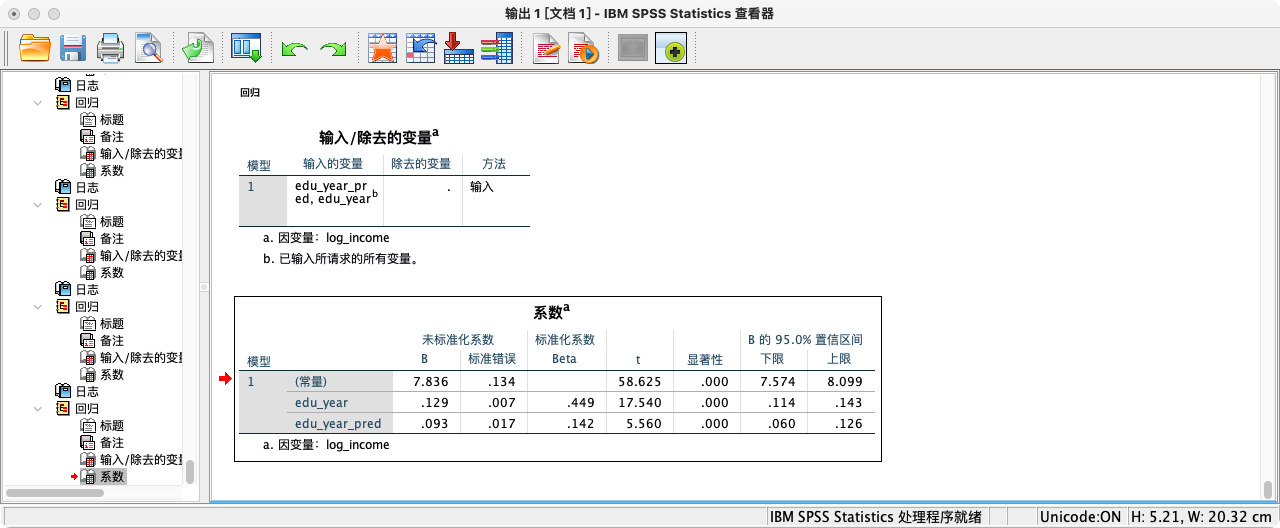
Task: Click the greyed-out gray square toolbar icon
Action: tap(633, 48)
